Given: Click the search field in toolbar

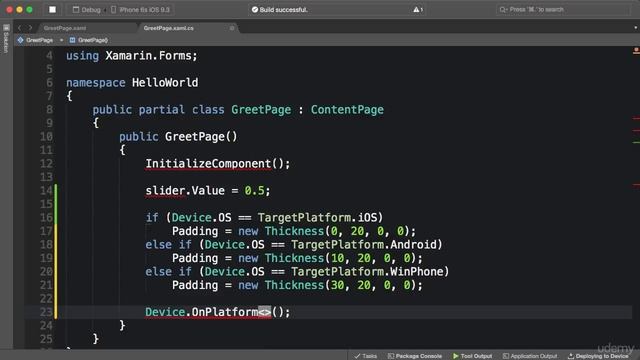Looking at the screenshot, I should tap(563, 9).
